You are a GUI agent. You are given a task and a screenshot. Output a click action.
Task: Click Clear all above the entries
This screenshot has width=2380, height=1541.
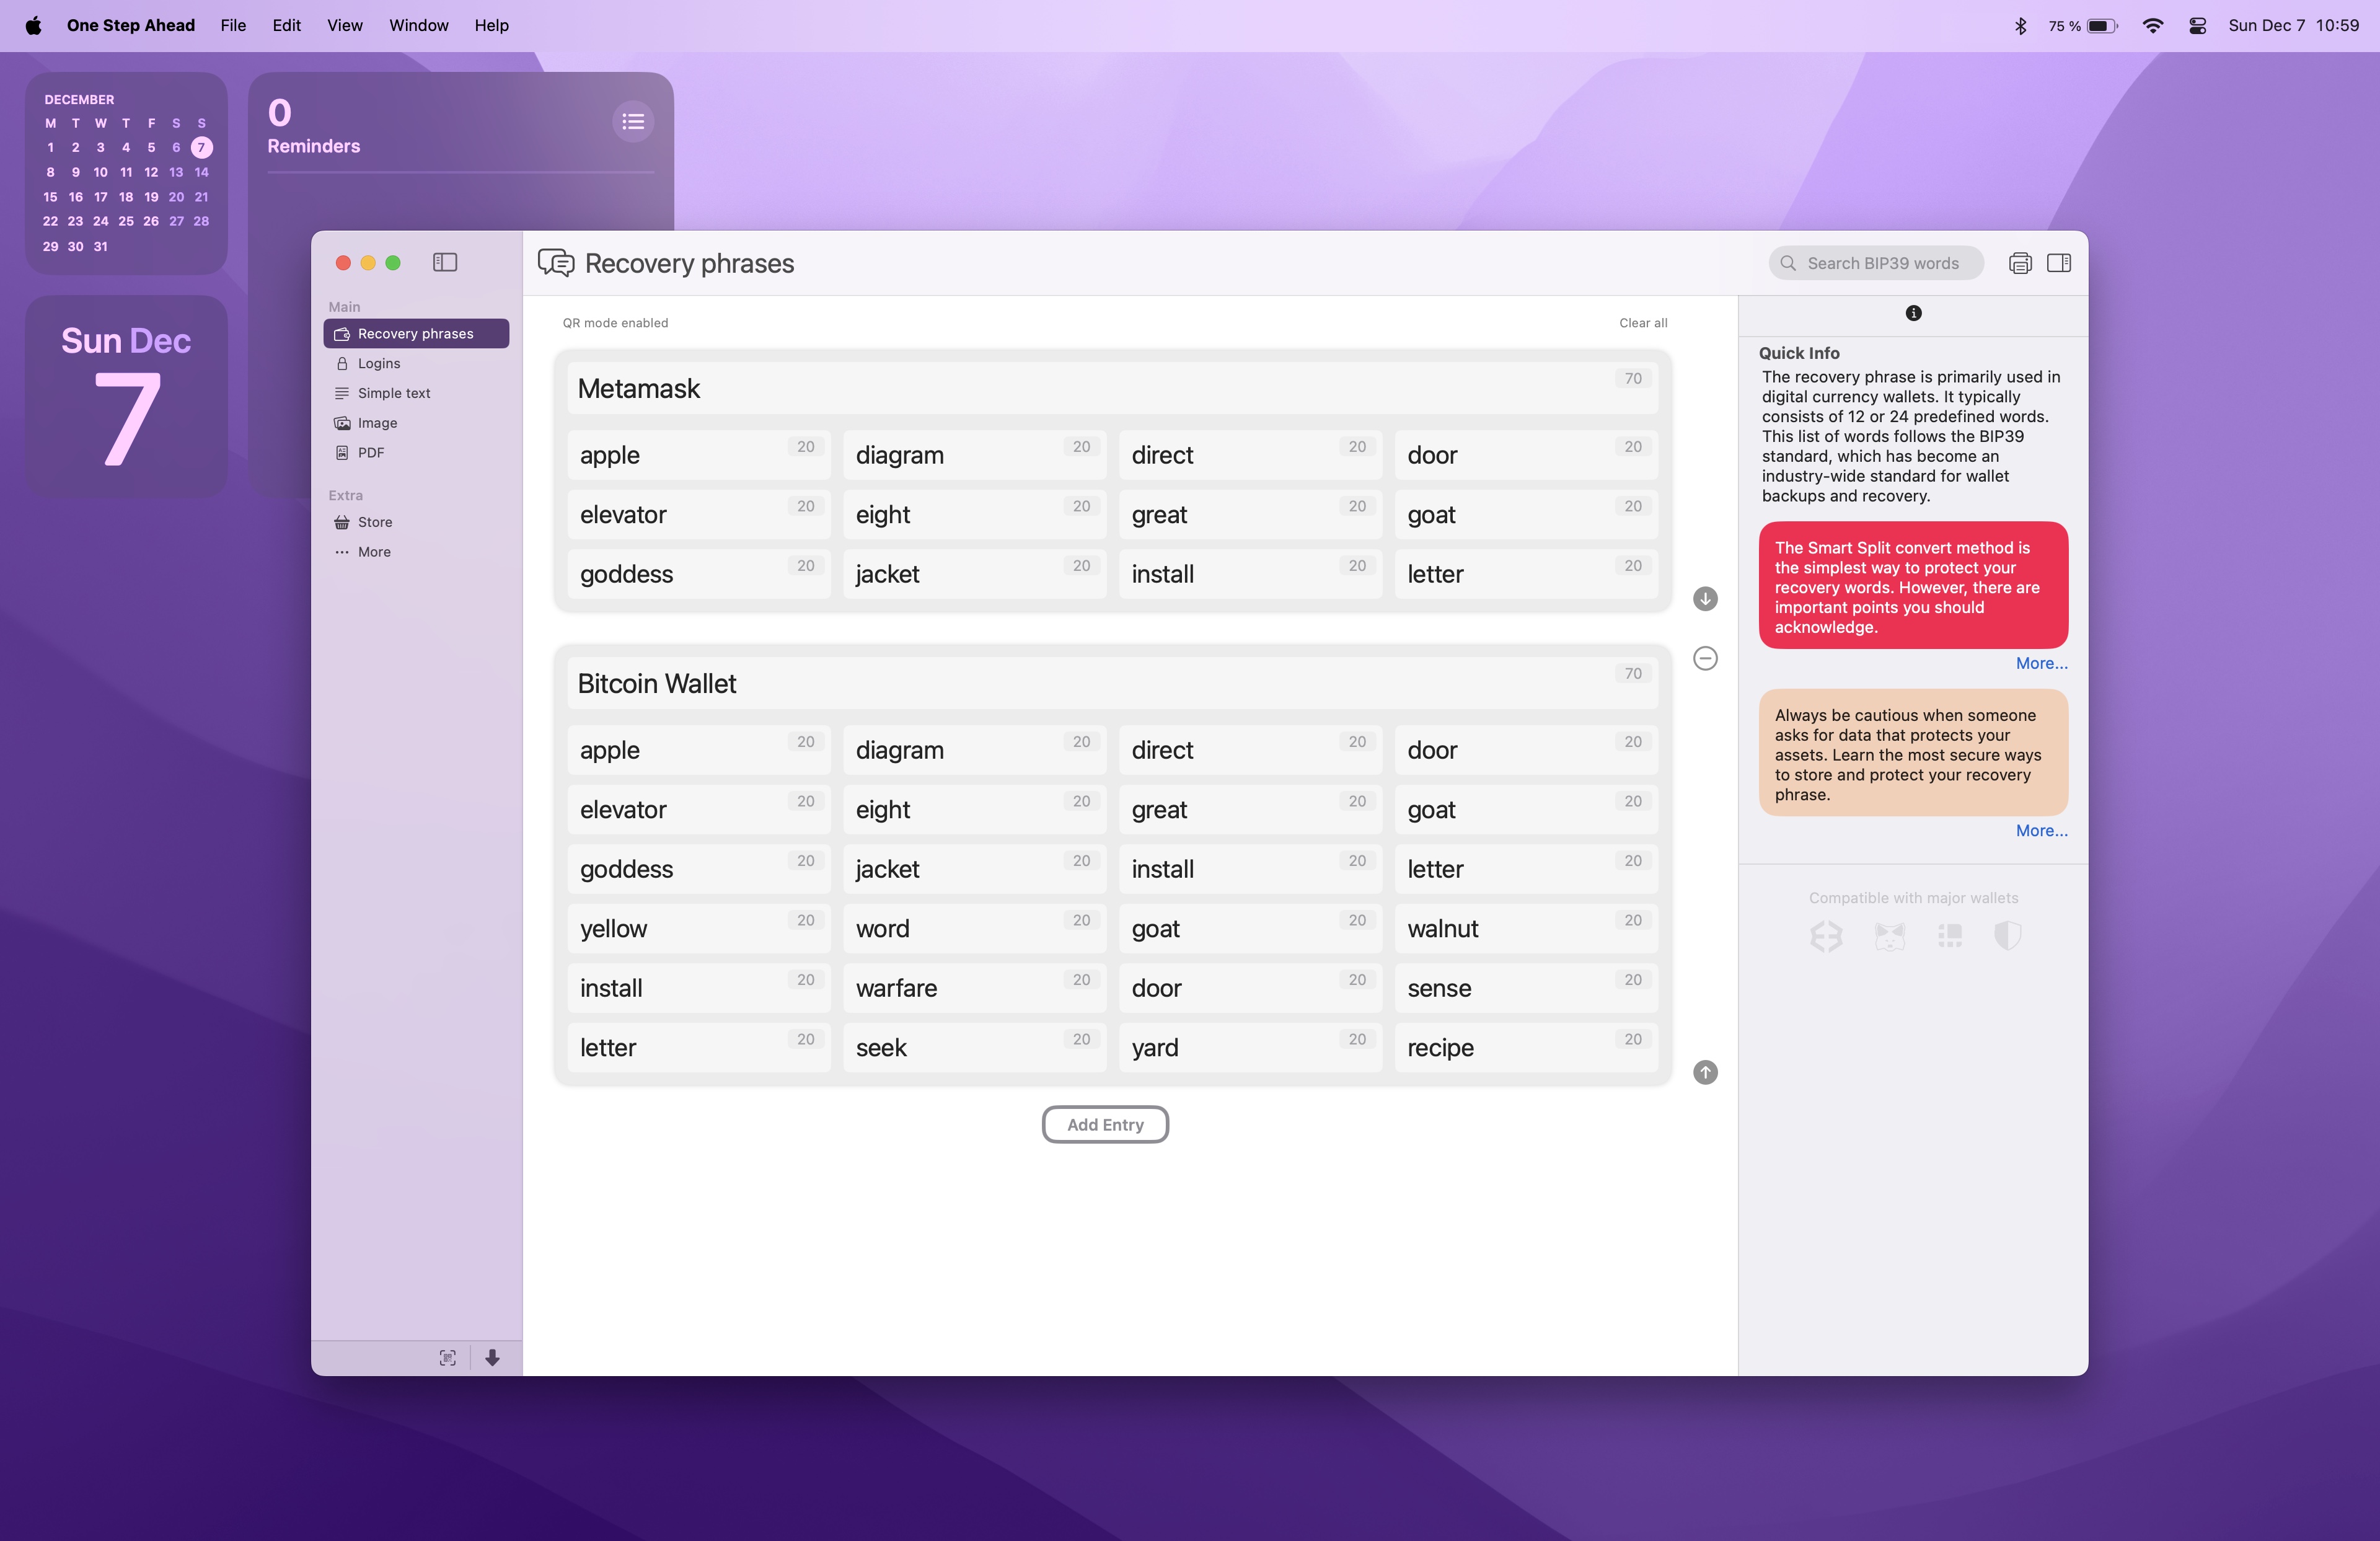click(1643, 322)
